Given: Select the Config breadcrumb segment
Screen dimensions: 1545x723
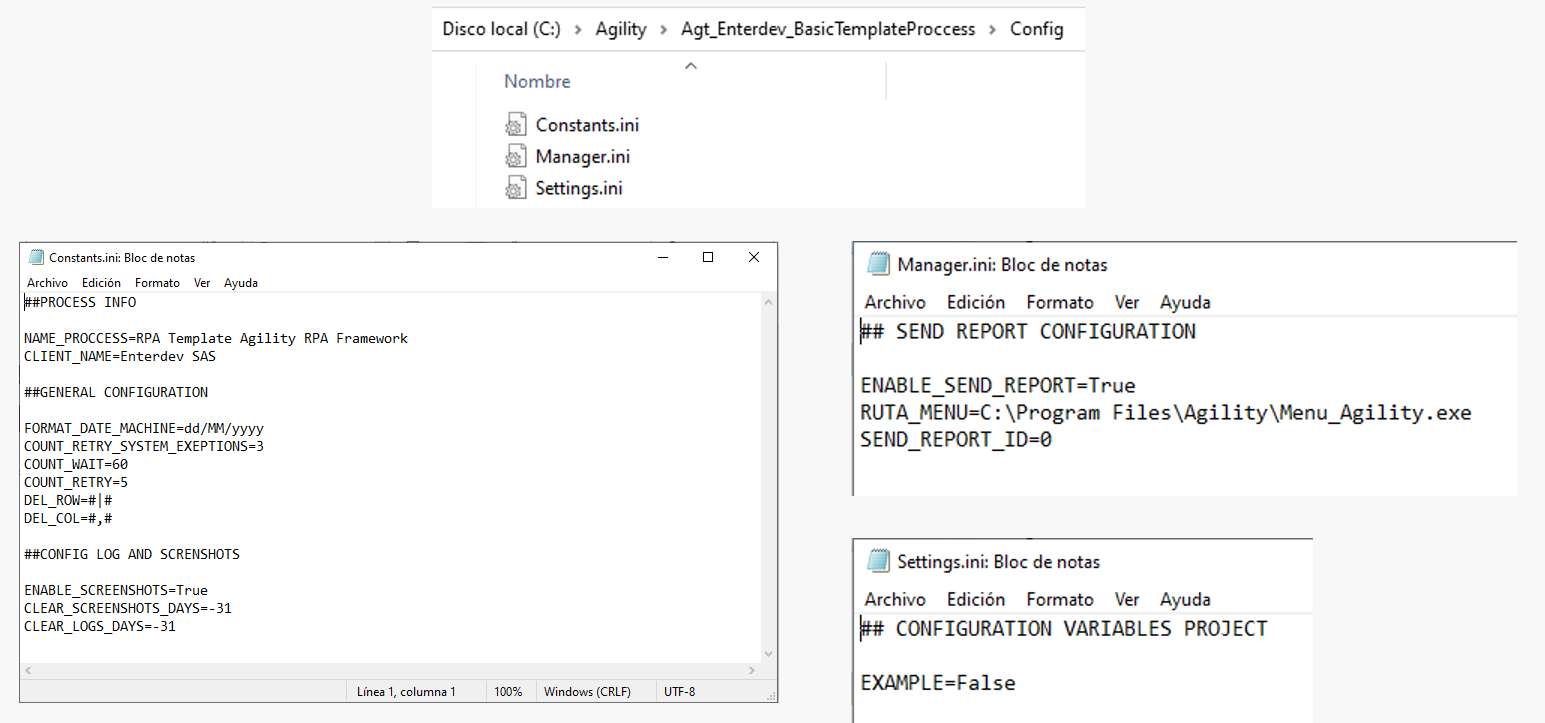Looking at the screenshot, I should pos(1037,29).
